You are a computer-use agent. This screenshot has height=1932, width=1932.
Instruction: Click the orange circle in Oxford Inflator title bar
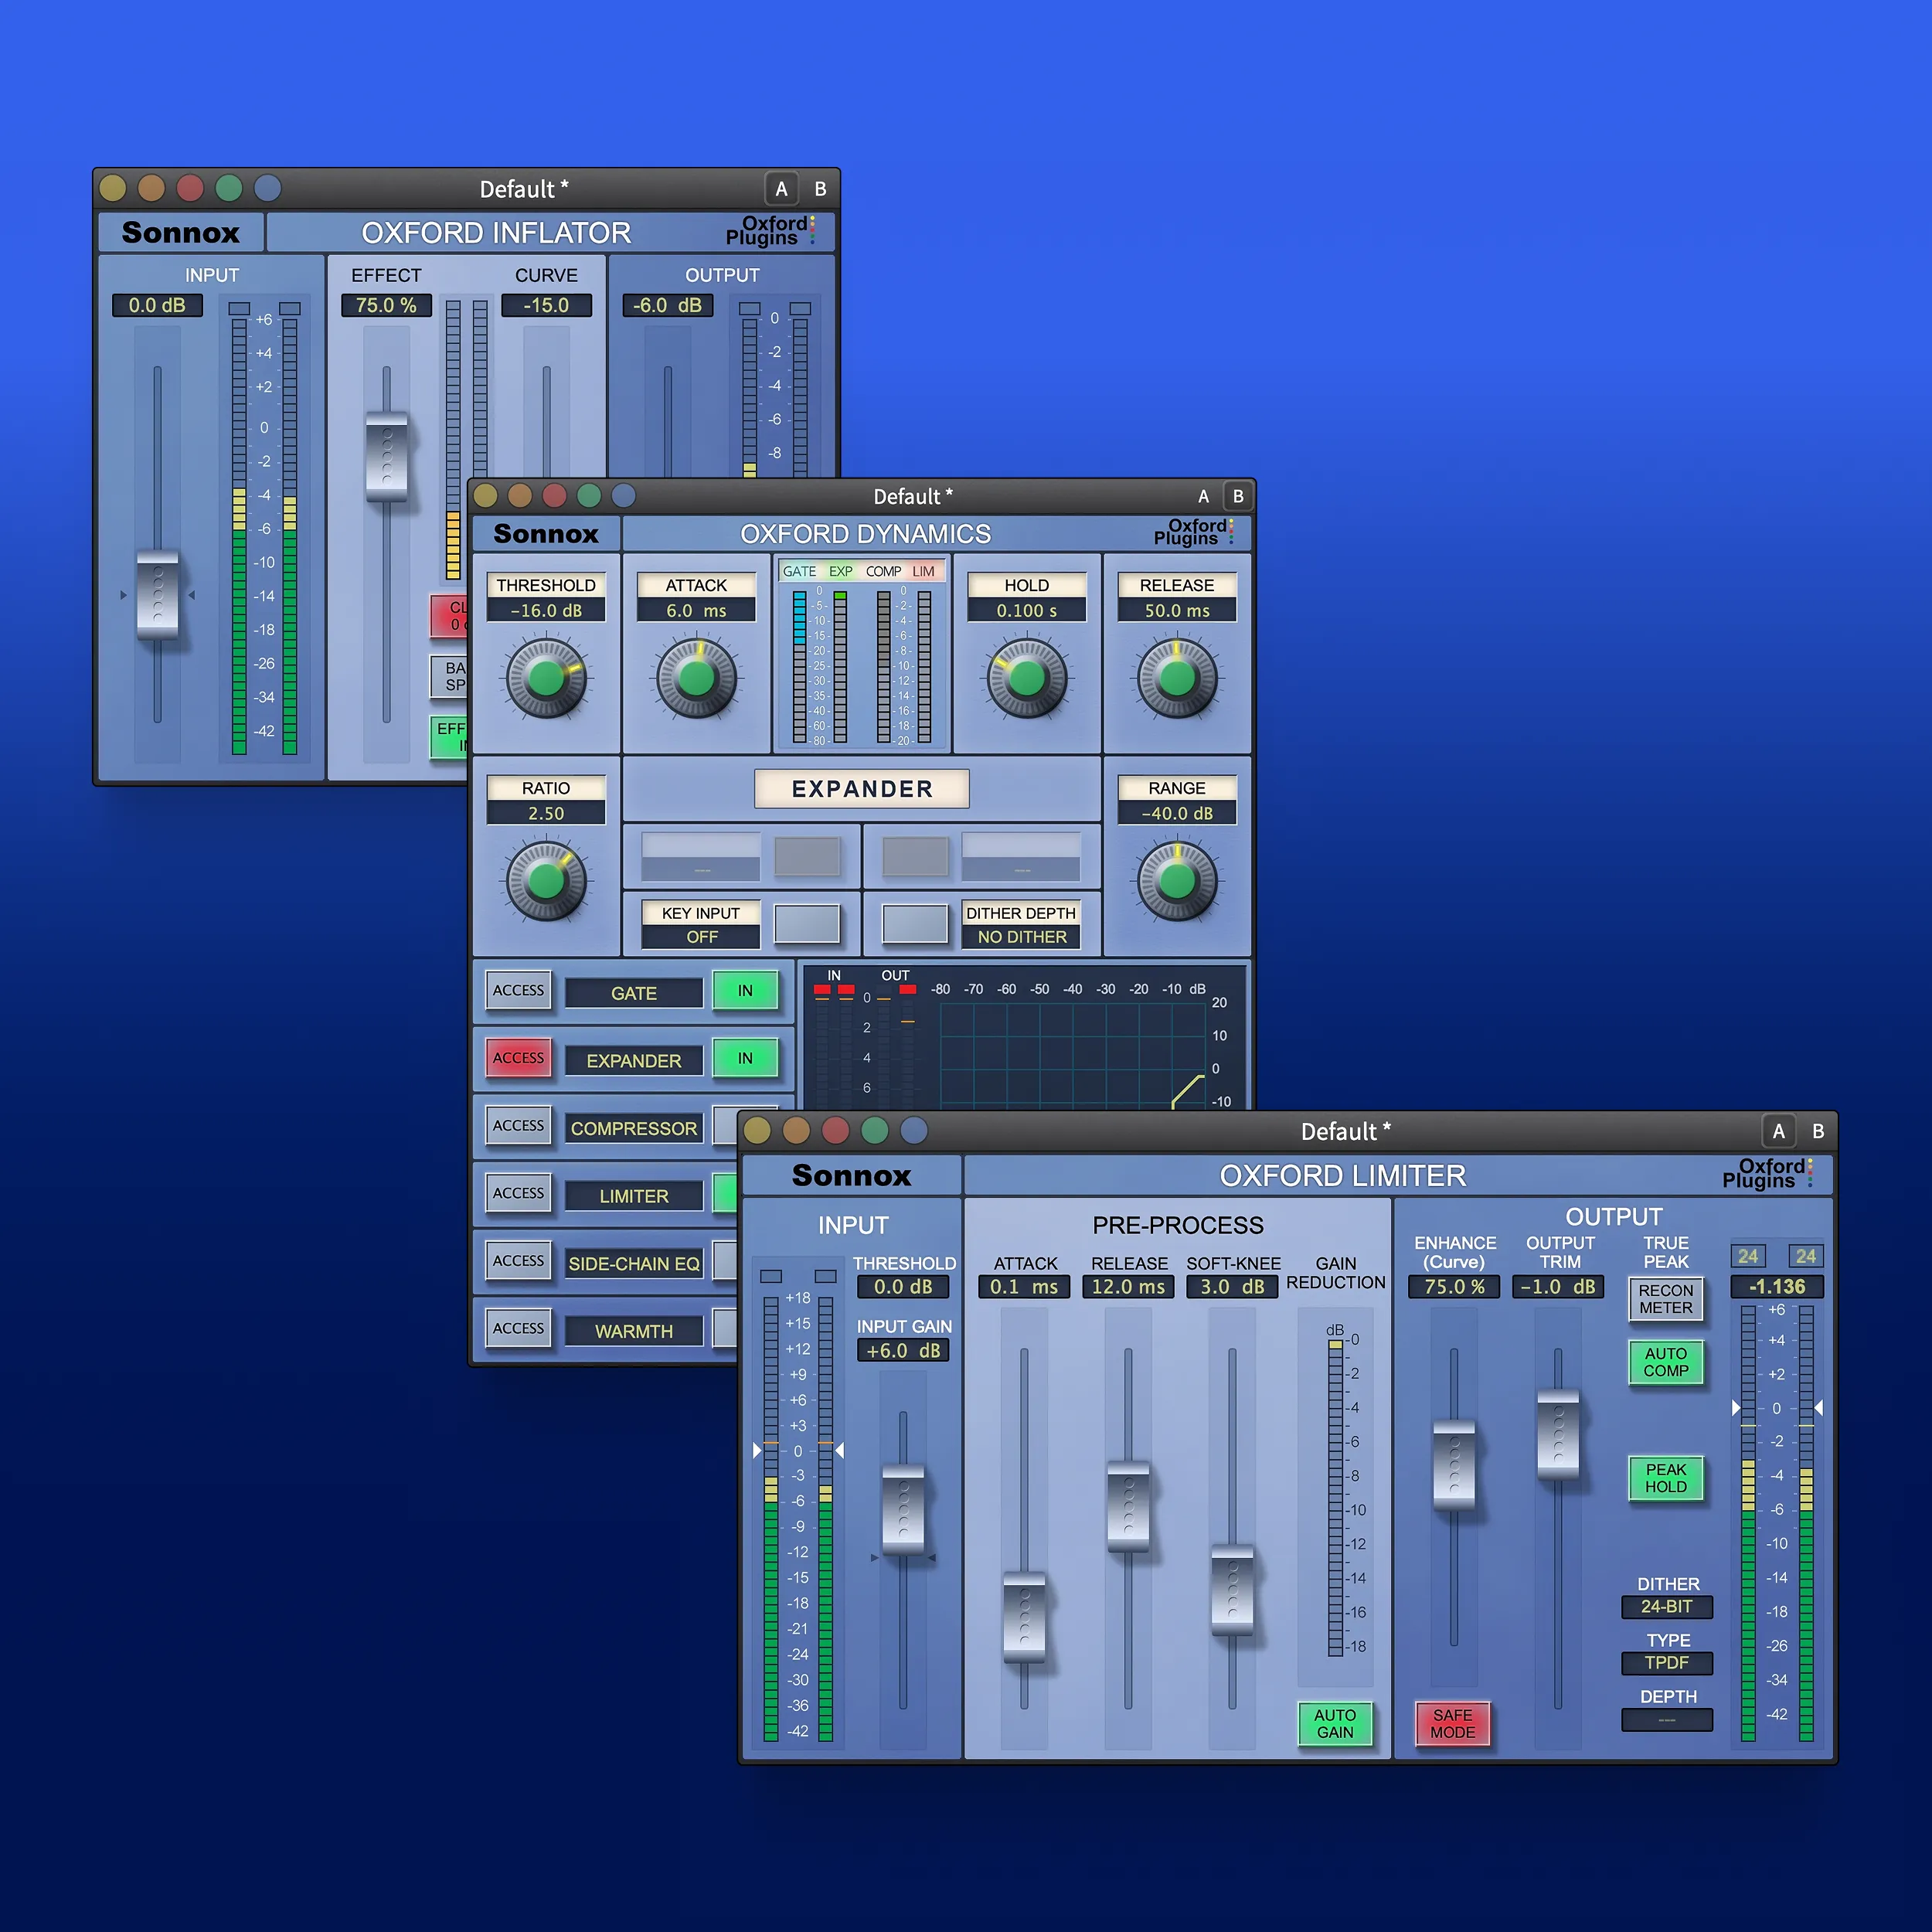point(151,188)
